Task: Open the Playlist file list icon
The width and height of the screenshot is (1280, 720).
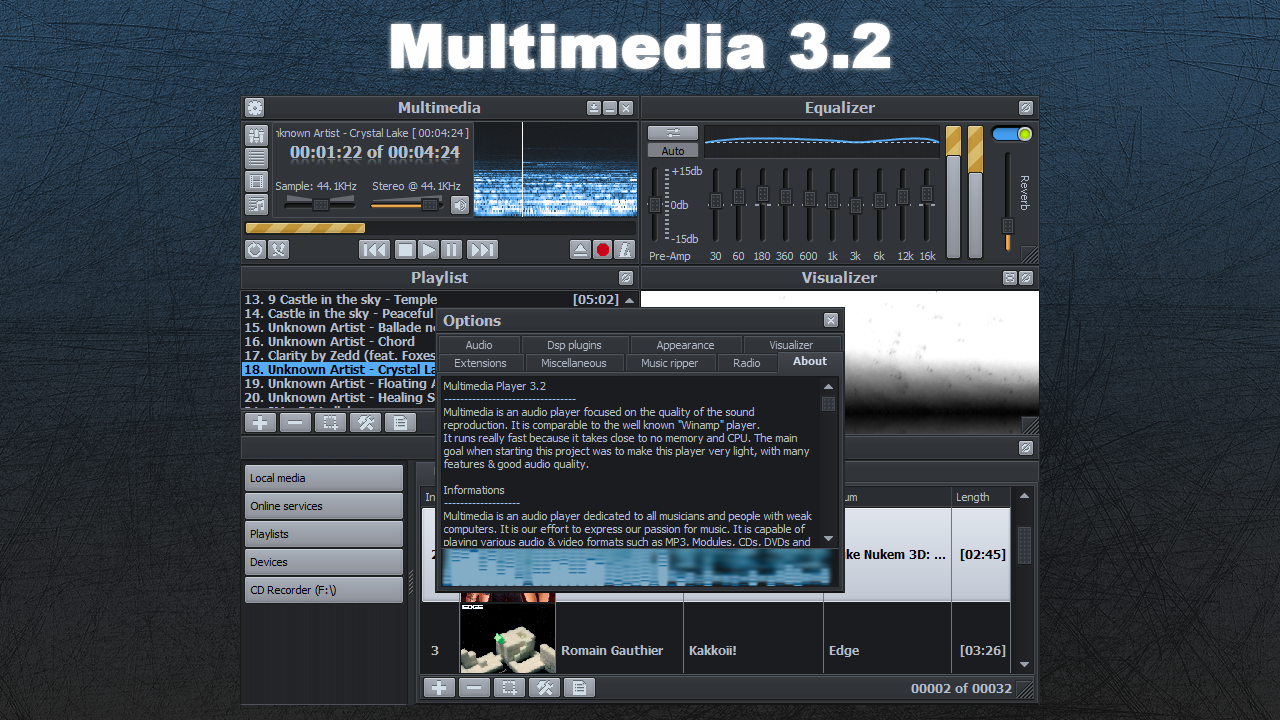Action: click(x=400, y=423)
